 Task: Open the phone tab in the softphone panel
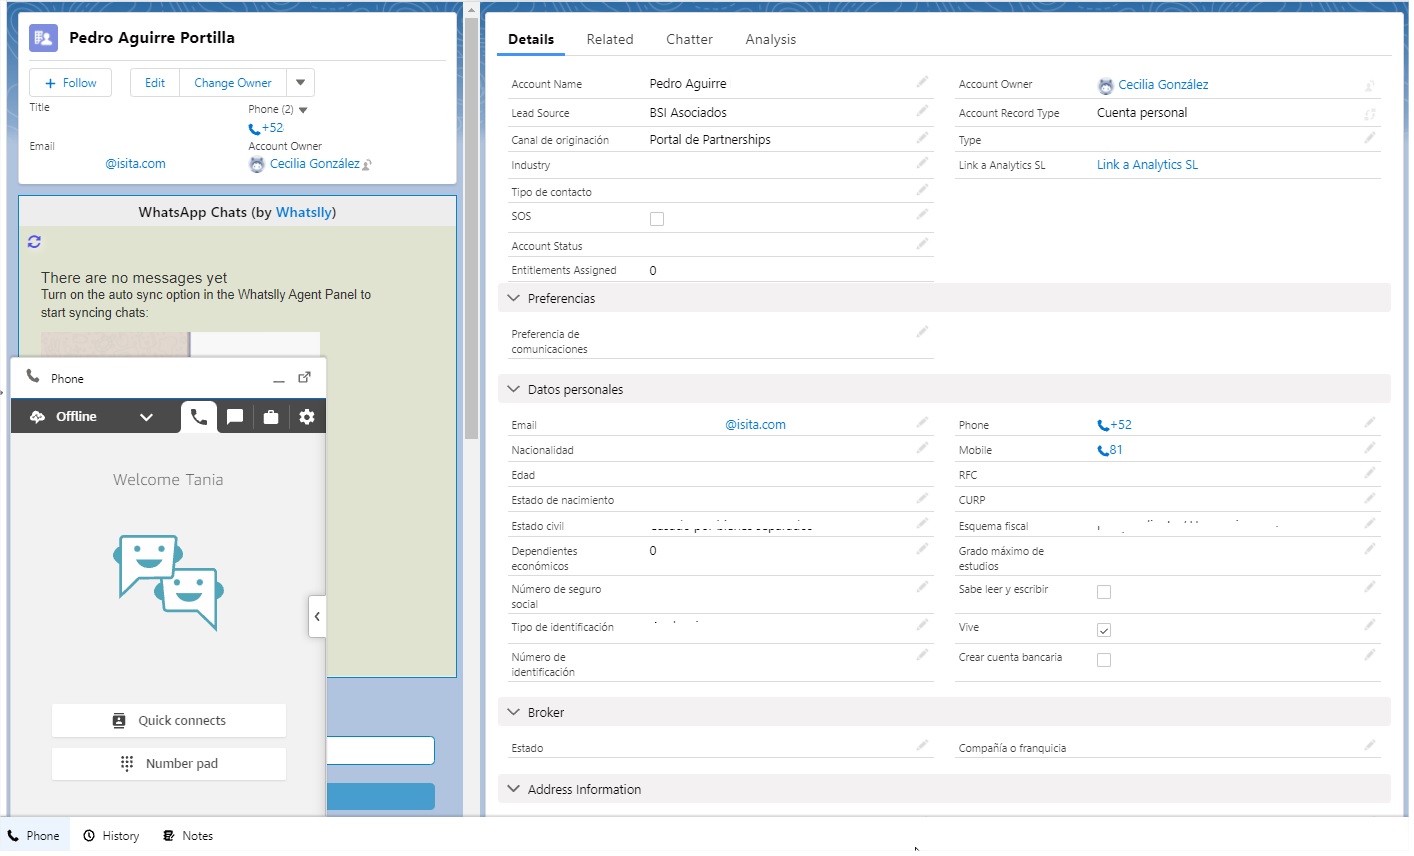(x=199, y=417)
